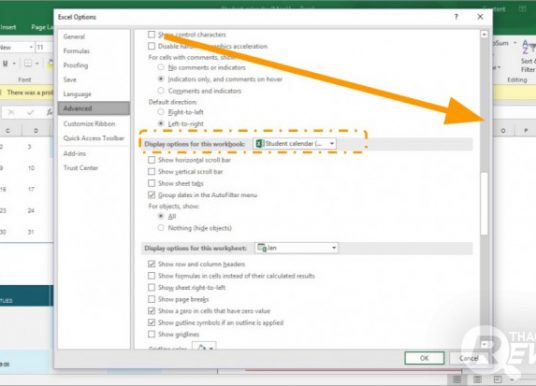The image size is (536, 386).
Task: Select column O header in Excel sheet
Action: (x=503, y=131)
